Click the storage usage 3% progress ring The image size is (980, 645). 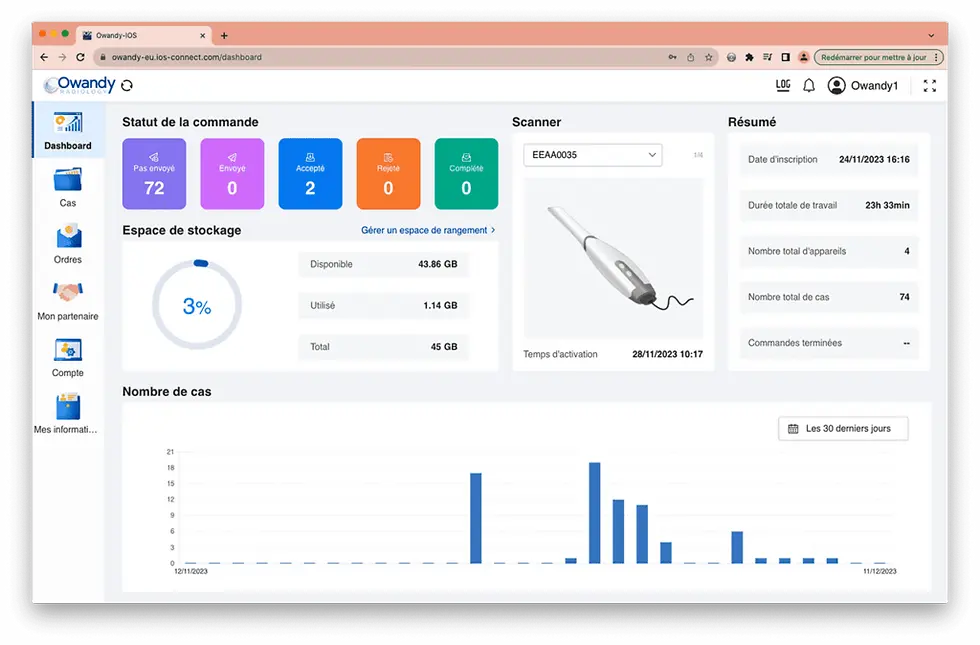tap(197, 305)
